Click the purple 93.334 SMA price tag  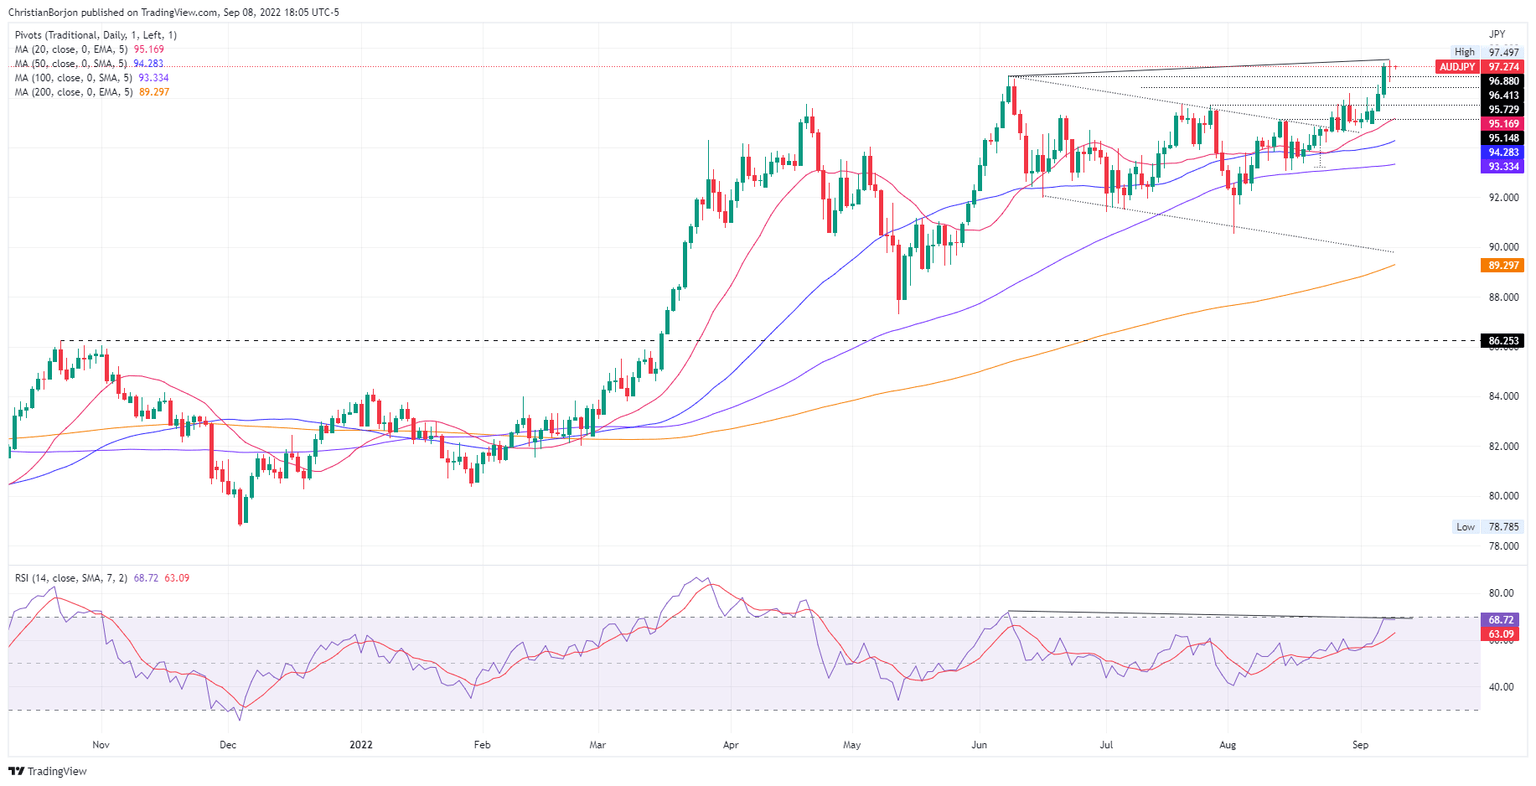[1504, 166]
